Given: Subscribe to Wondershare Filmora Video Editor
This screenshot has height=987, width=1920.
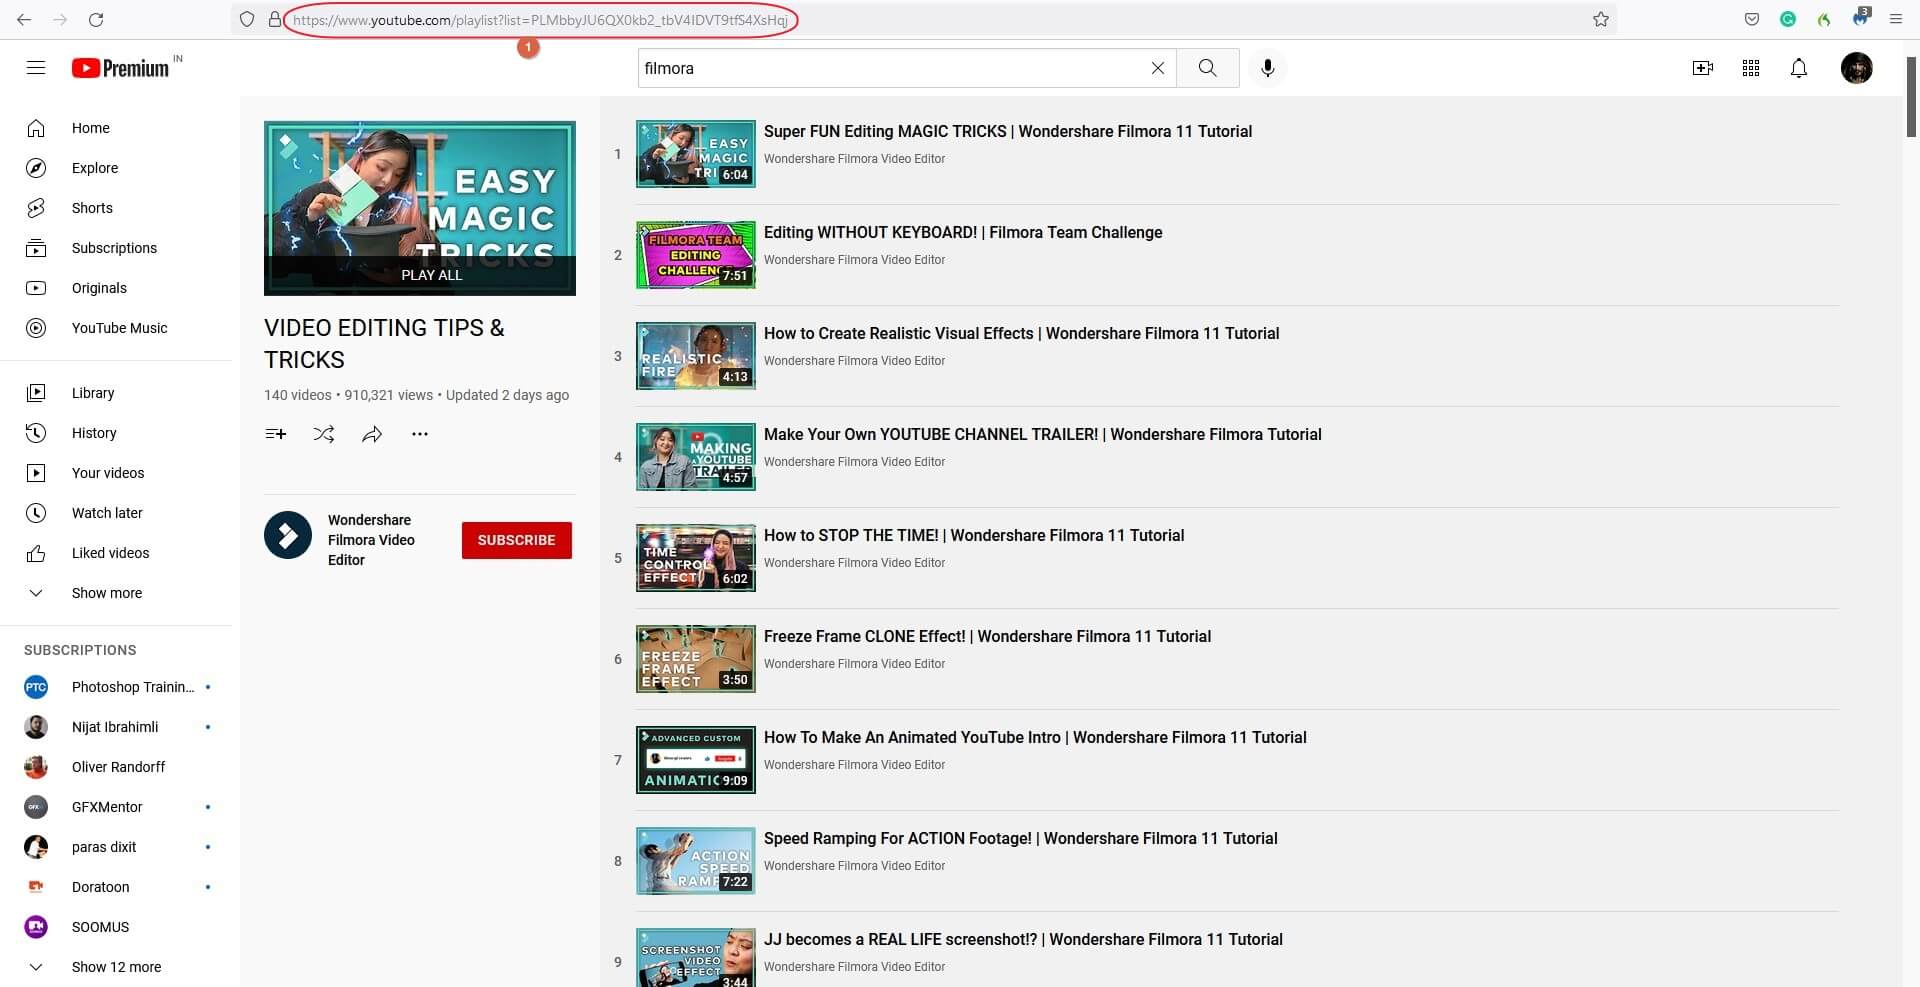Looking at the screenshot, I should [517, 540].
